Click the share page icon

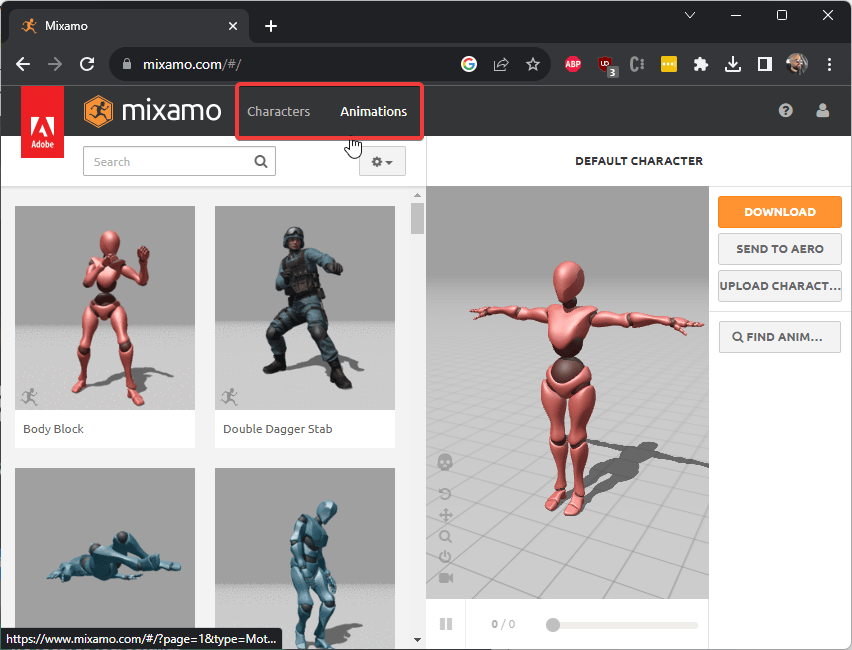[x=500, y=64]
